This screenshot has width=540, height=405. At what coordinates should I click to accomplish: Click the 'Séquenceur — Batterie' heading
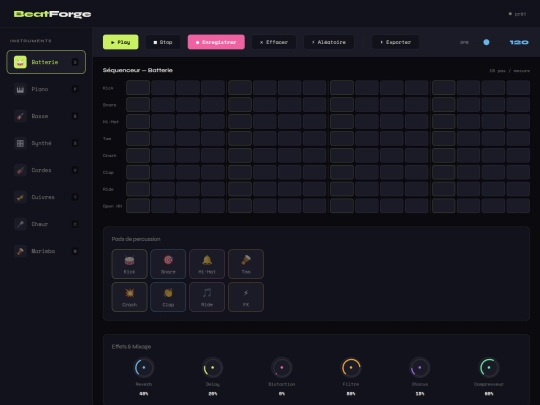(x=138, y=70)
